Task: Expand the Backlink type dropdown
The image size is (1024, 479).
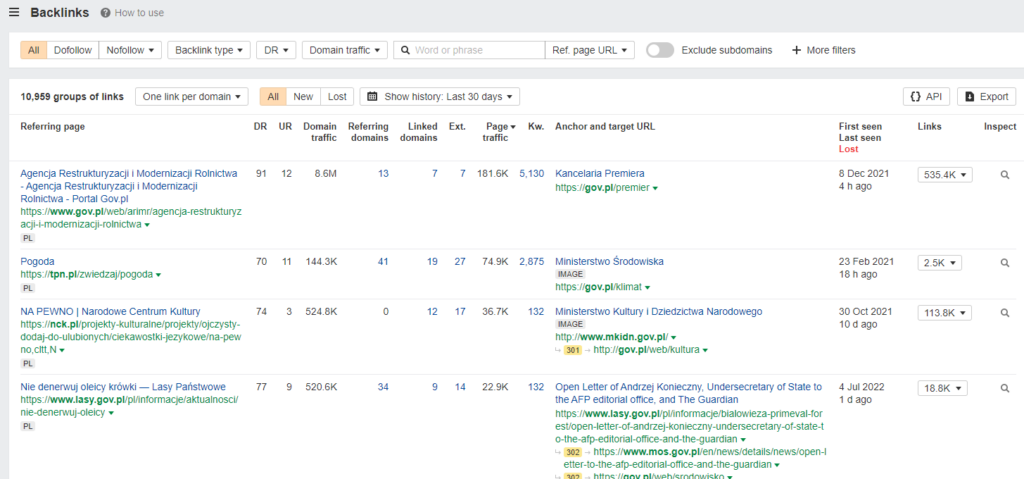Action: point(208,50)
